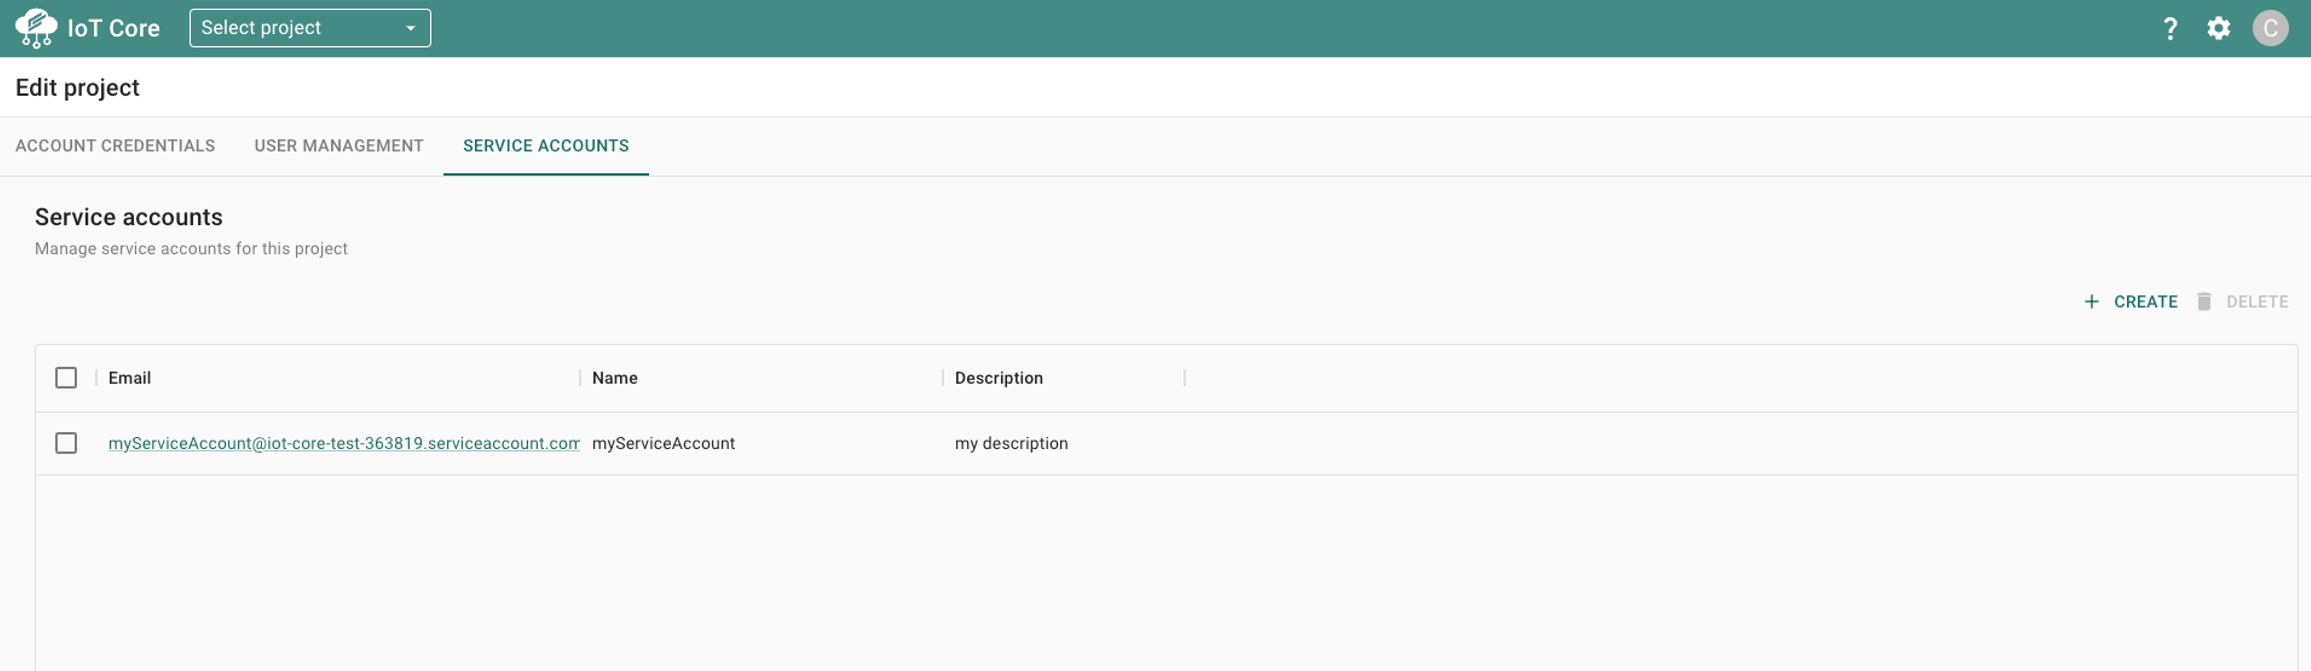Select all service accounts with header checkbox
The height and width of the screenshot is (671, 2311).
click(x=66, y=378)
